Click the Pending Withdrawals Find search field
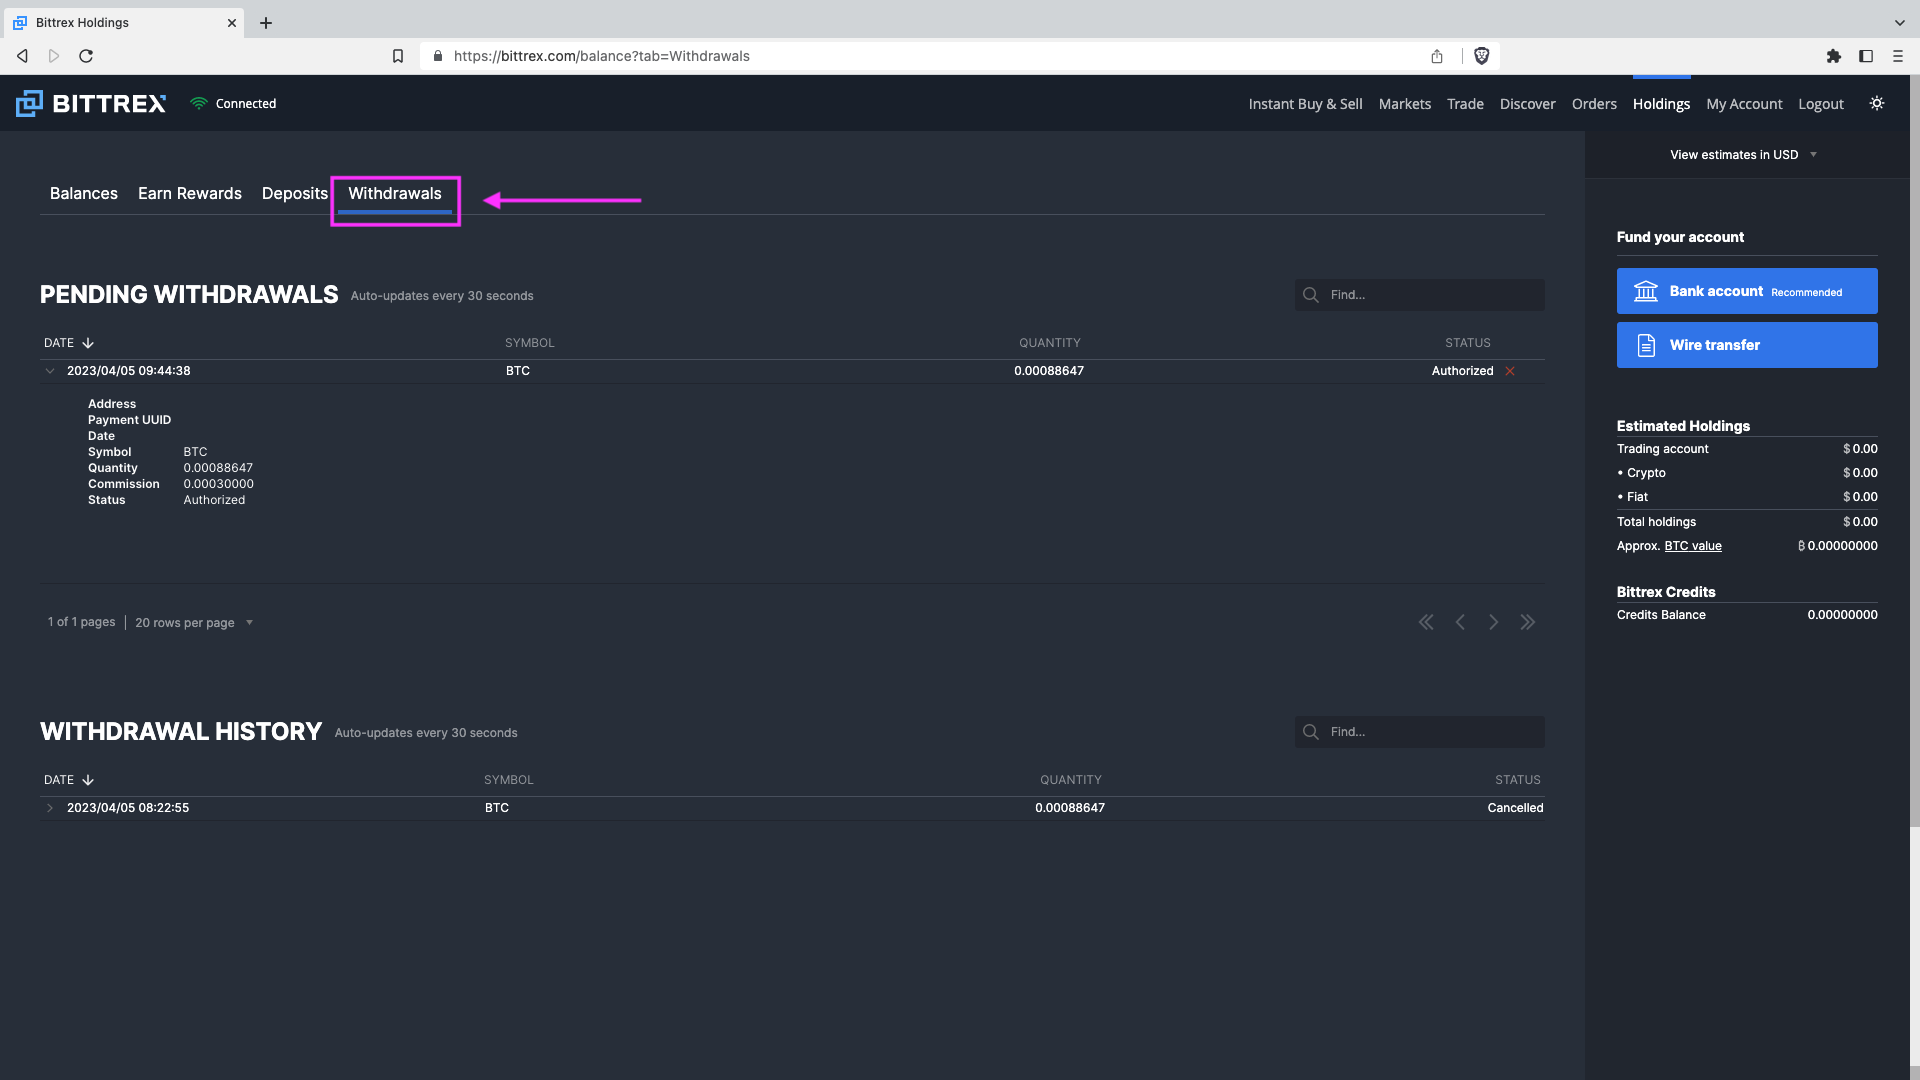Image resolution: width=1920 pixels, height=1080 pixels. pos(1430,295)
